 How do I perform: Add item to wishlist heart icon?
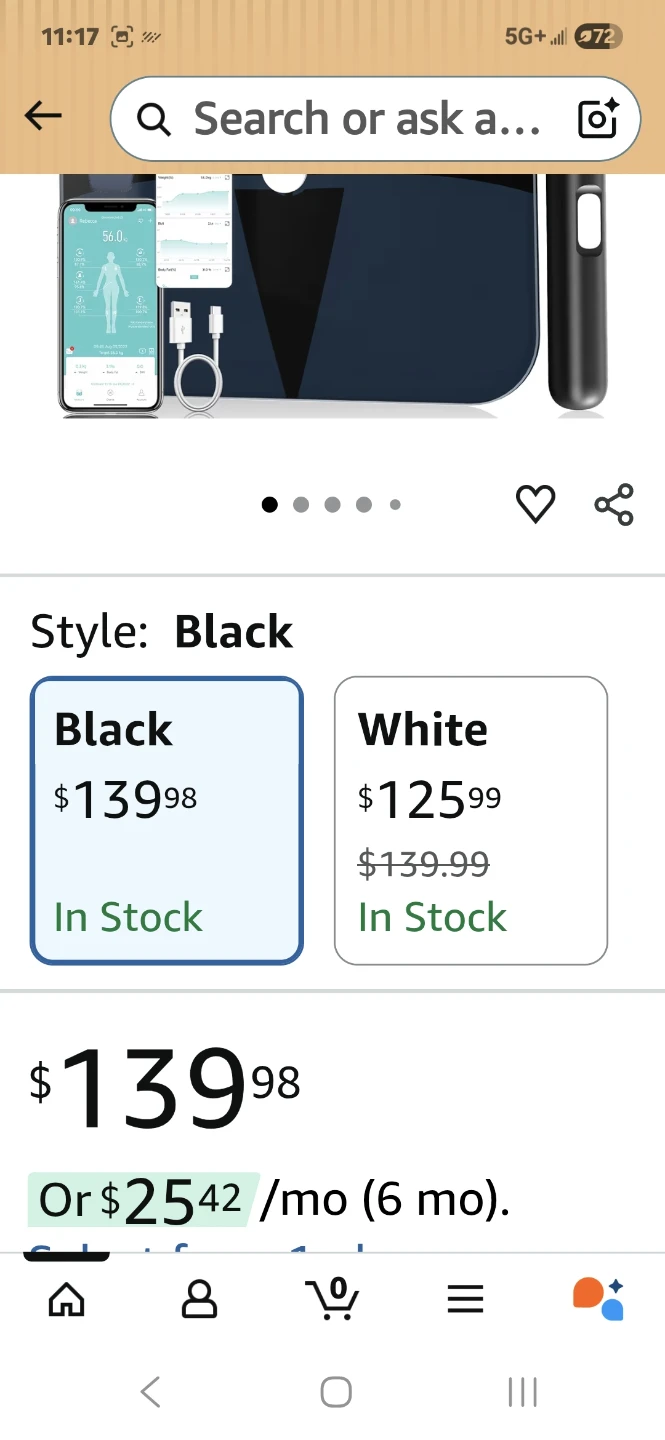(x=535, y=504)
